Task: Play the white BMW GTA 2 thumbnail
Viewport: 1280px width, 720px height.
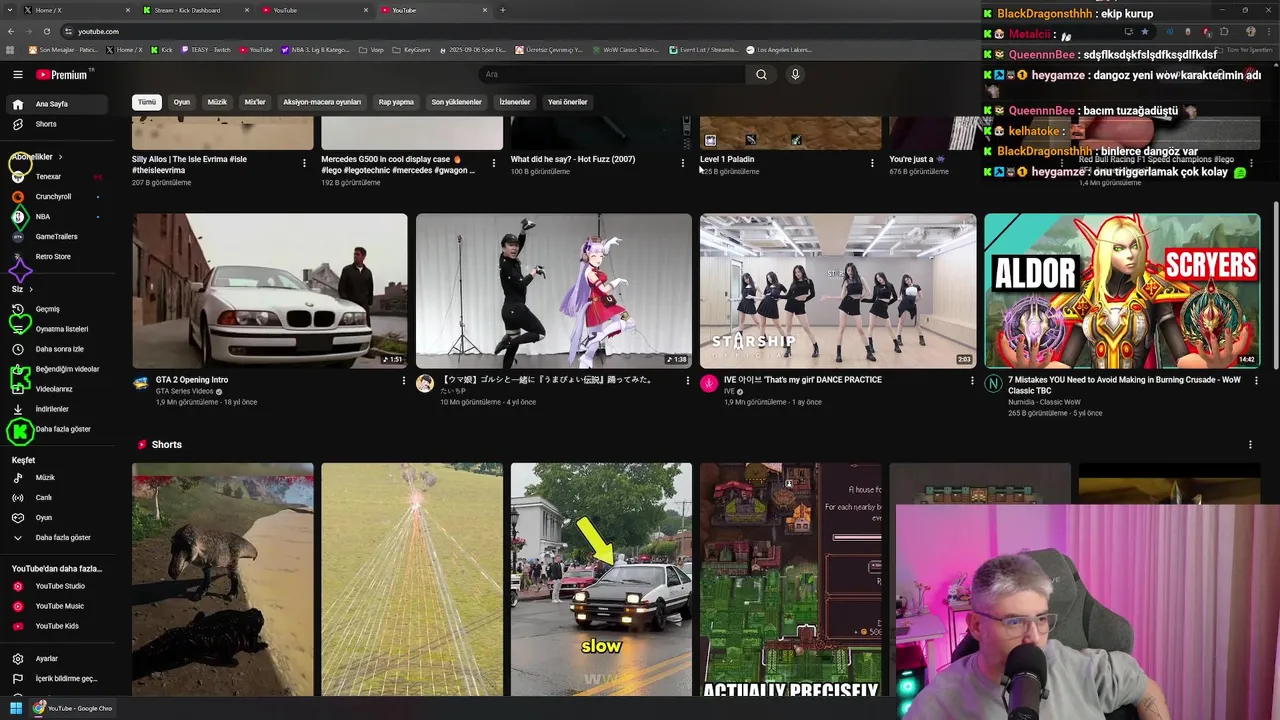Action: (x=270, y=291)
